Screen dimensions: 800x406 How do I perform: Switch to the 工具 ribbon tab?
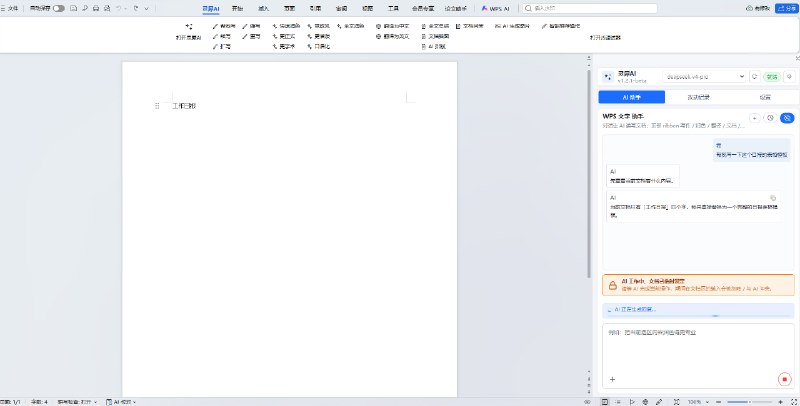coord(393,9)
